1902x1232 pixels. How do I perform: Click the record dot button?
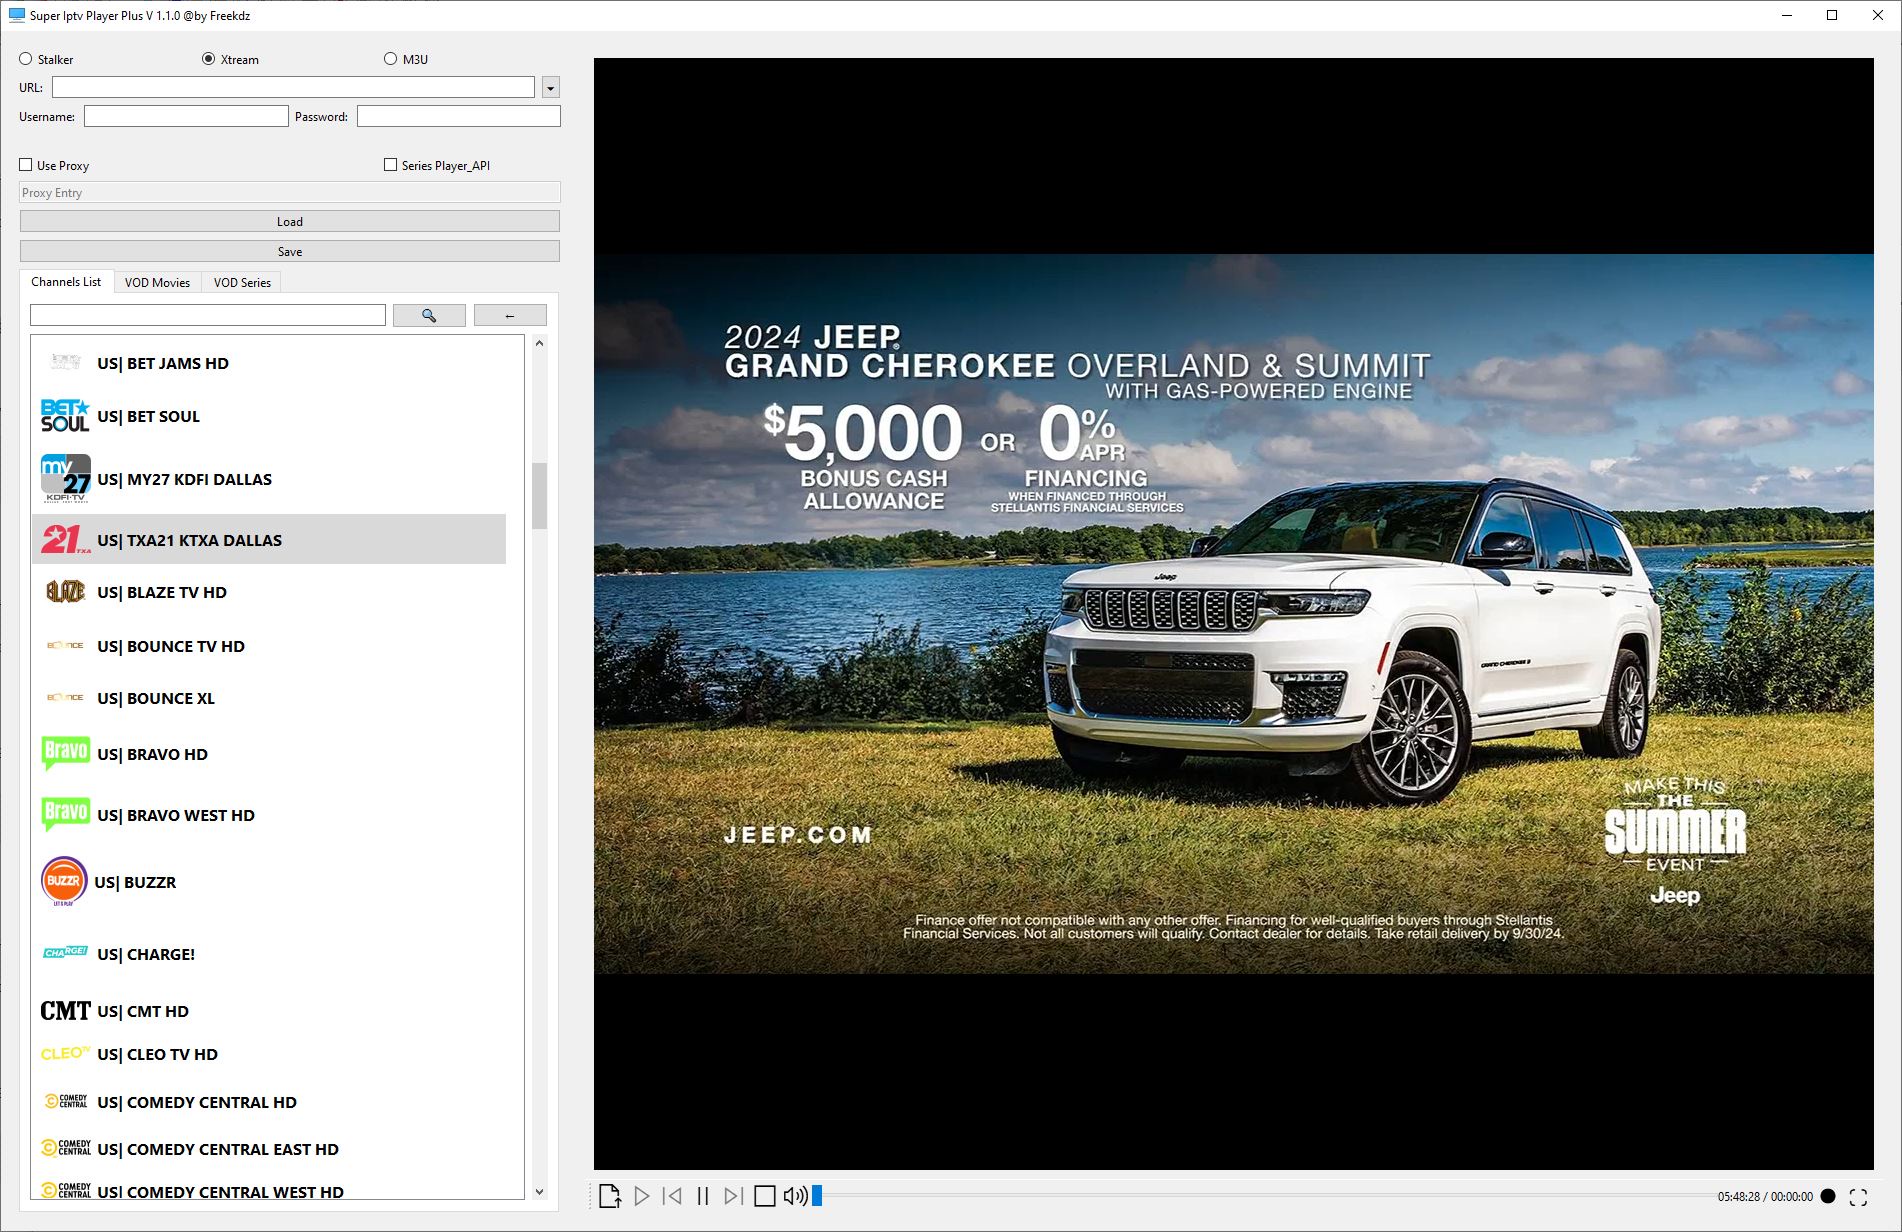(1828, 1196)
